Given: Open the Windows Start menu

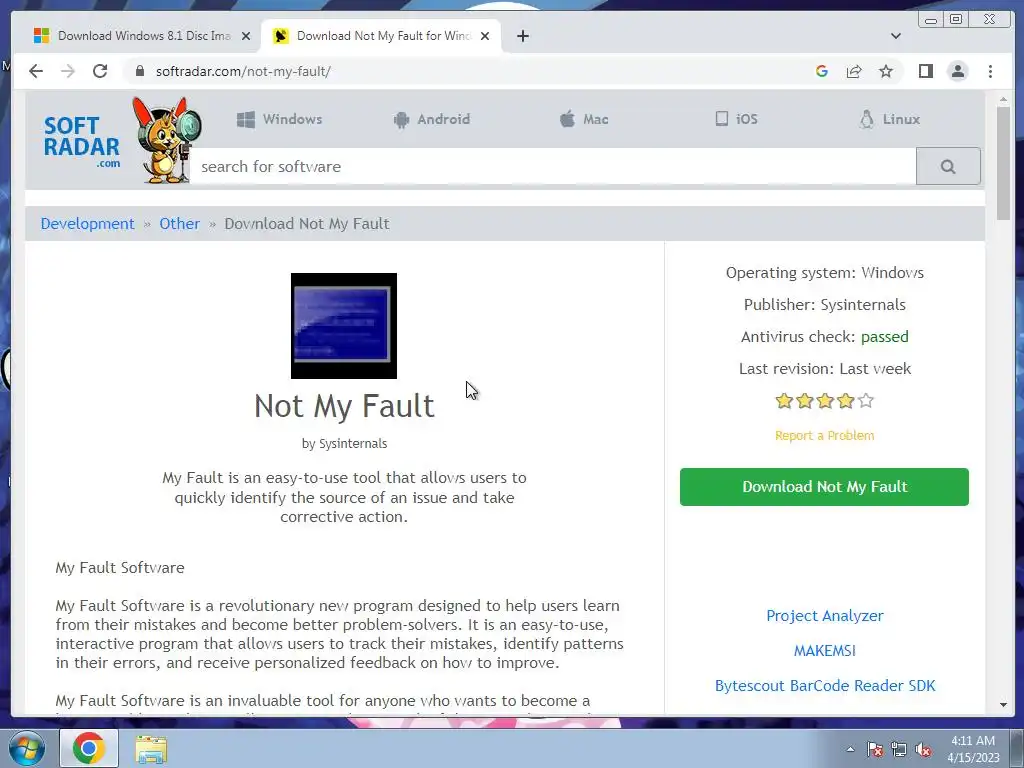Looking at the screenshot, I should [x=26, y=748].
